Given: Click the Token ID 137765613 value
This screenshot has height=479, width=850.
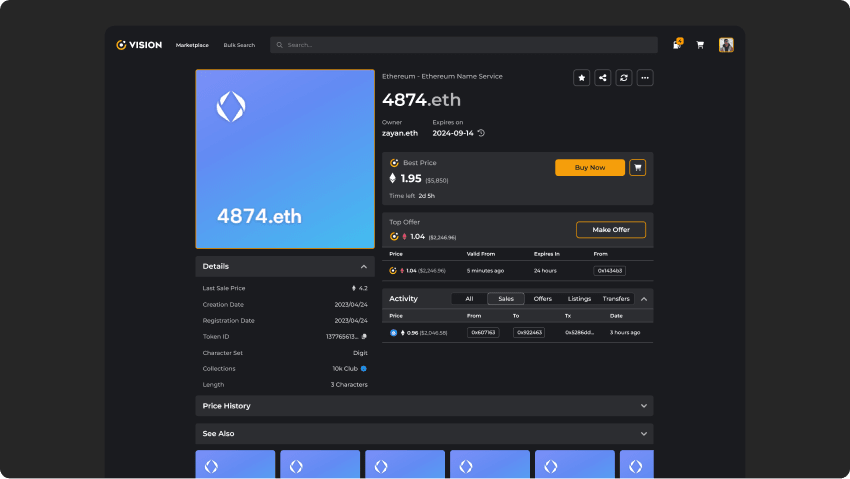Looking at the screenshot, I should (x=342, y=336).
